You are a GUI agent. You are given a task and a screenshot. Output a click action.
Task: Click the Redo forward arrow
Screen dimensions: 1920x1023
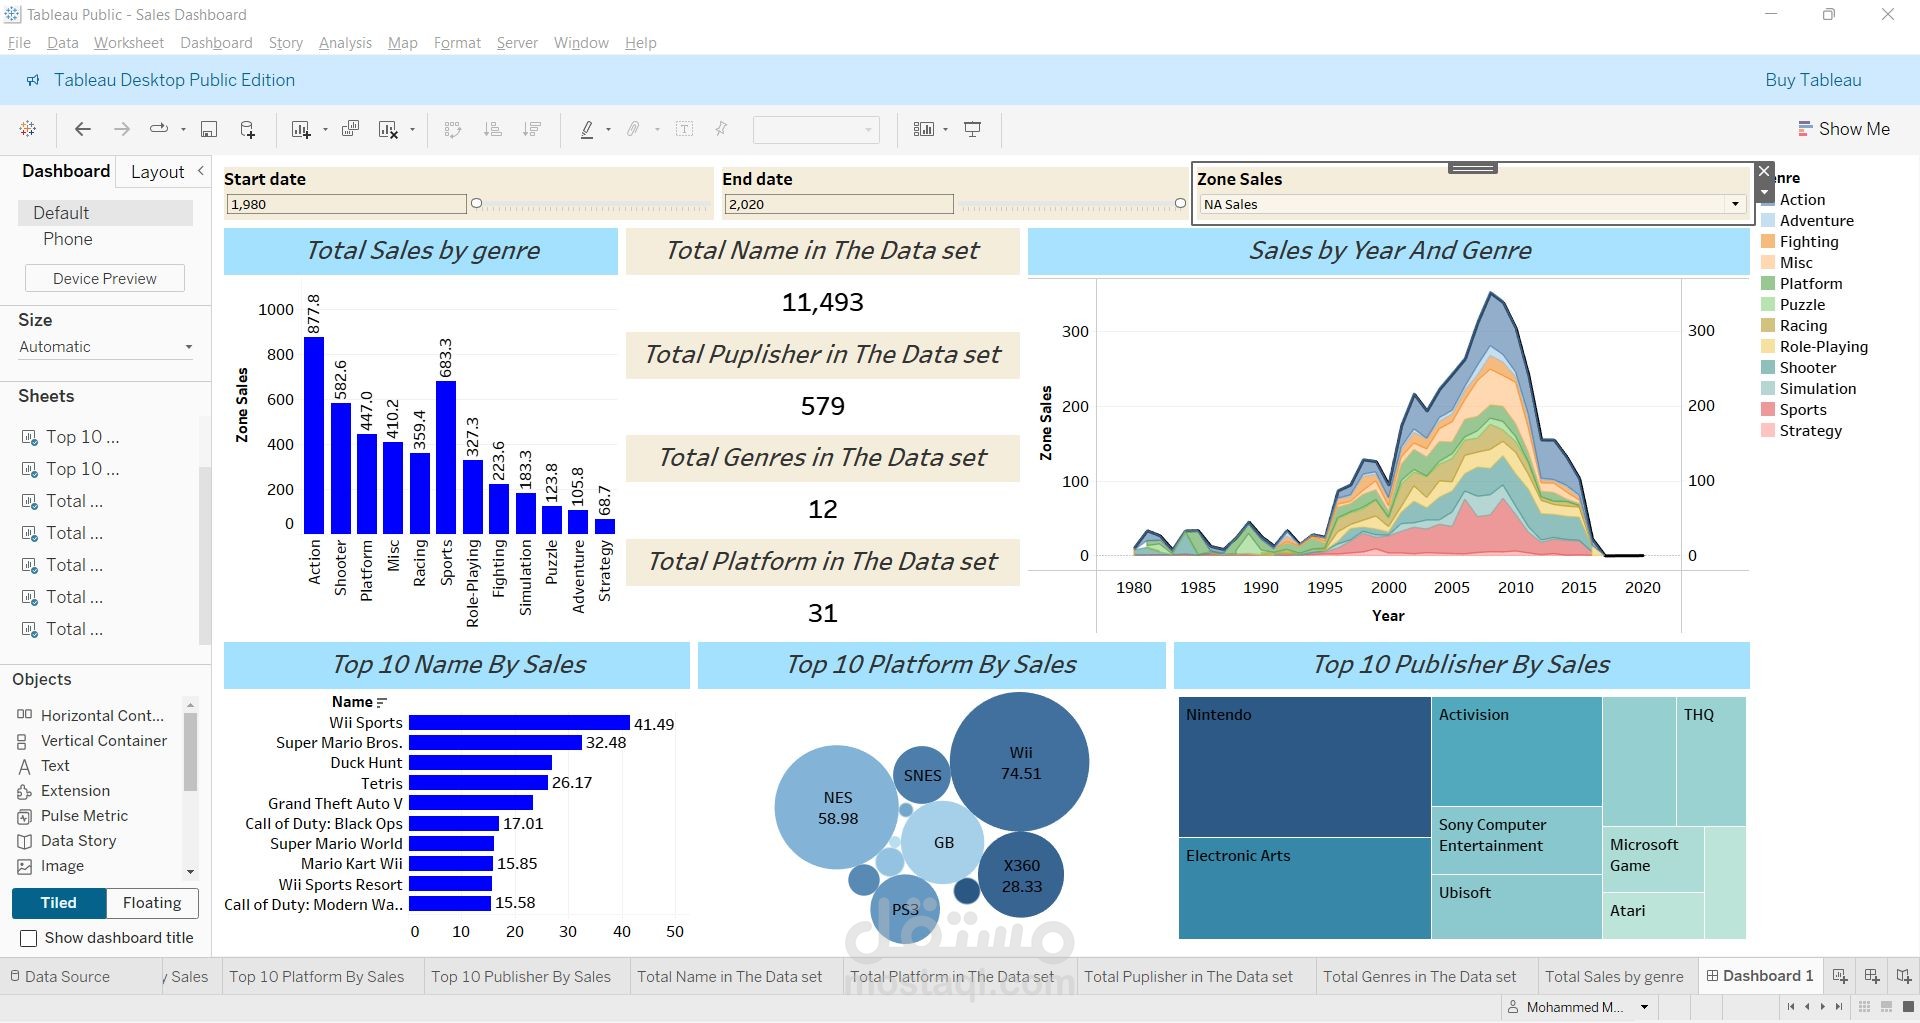click(x=122, y=129)
